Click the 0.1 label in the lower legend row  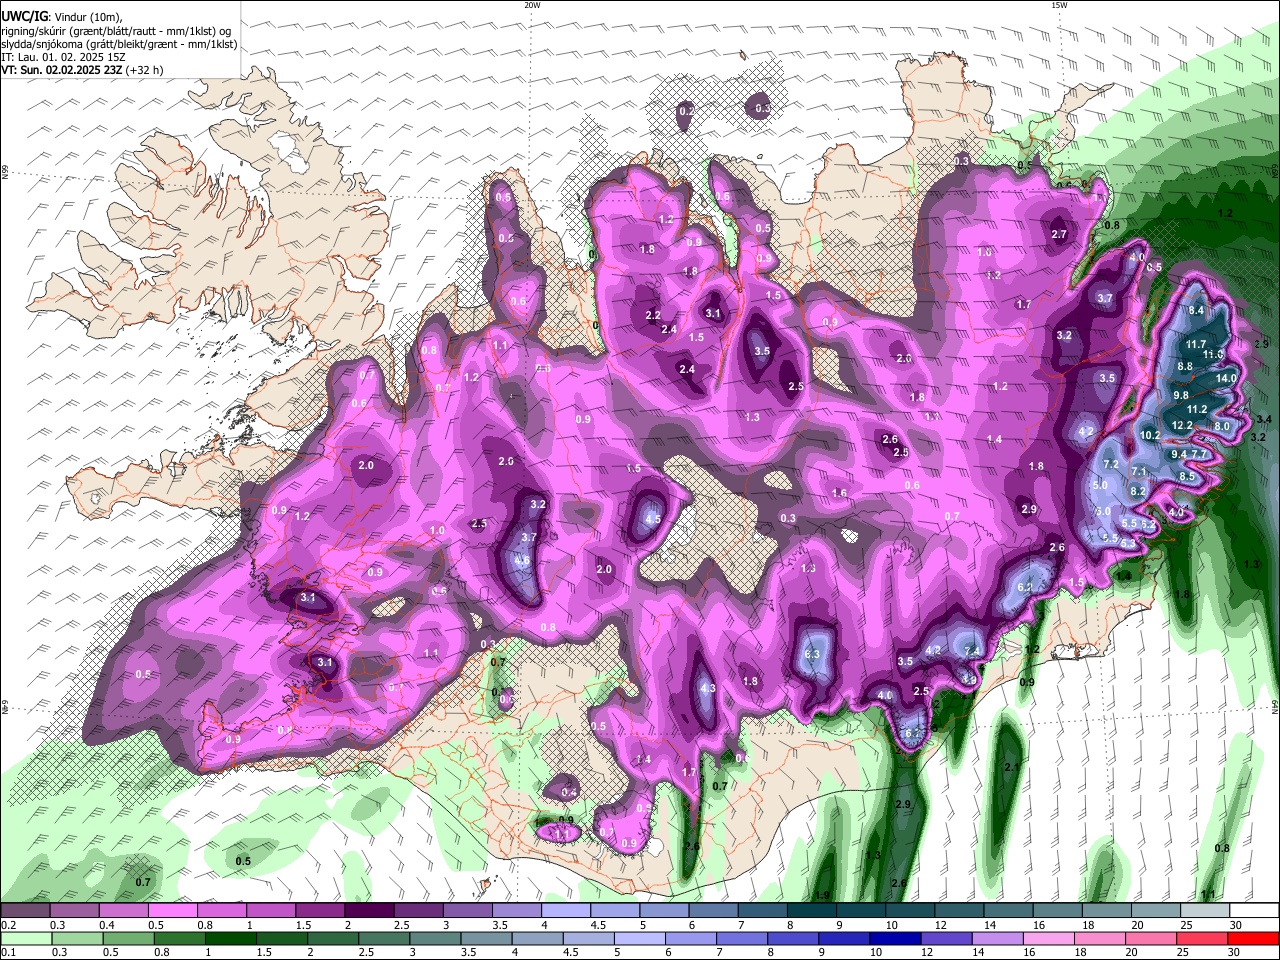pos(8,953)
